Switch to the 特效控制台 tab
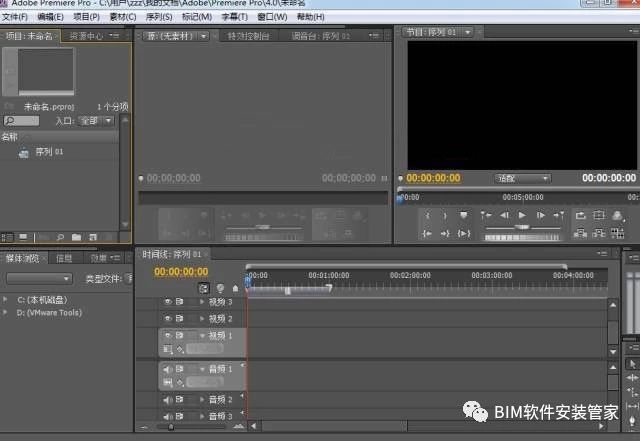The image size is (640, 441). point(248,36)
